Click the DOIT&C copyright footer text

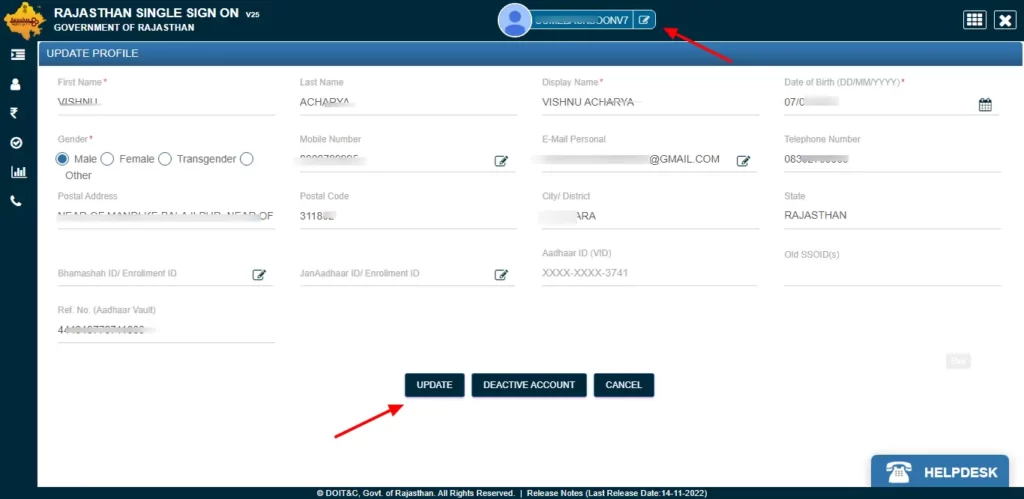[x=415, y=493]
